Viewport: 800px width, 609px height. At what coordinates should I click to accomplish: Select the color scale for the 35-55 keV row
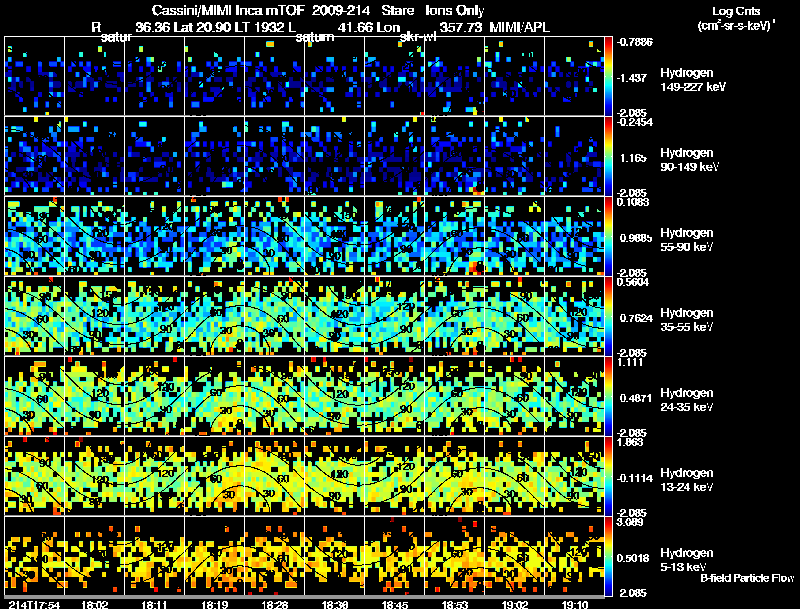(608, 317)
